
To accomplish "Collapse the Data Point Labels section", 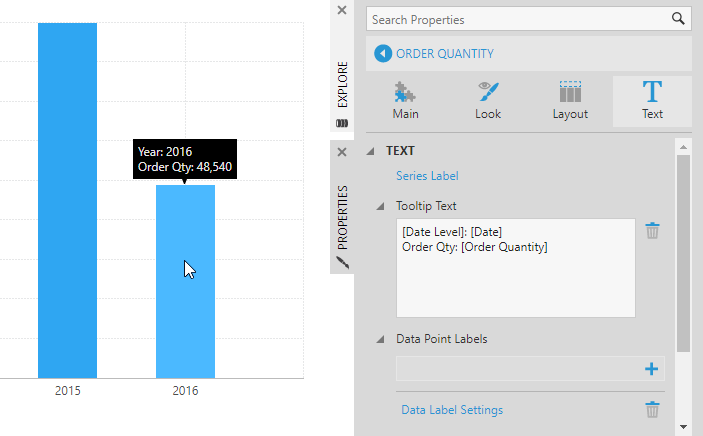I will [380, 339].
